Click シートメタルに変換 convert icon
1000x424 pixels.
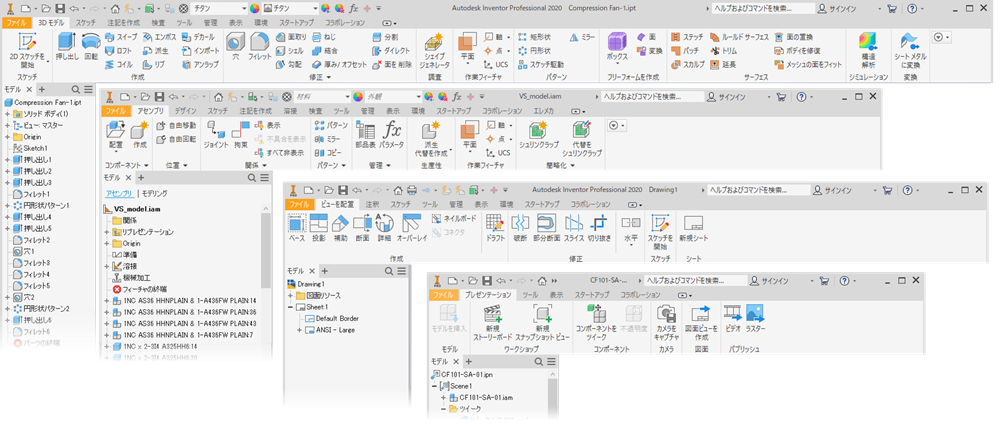click(x=909, y=50)
